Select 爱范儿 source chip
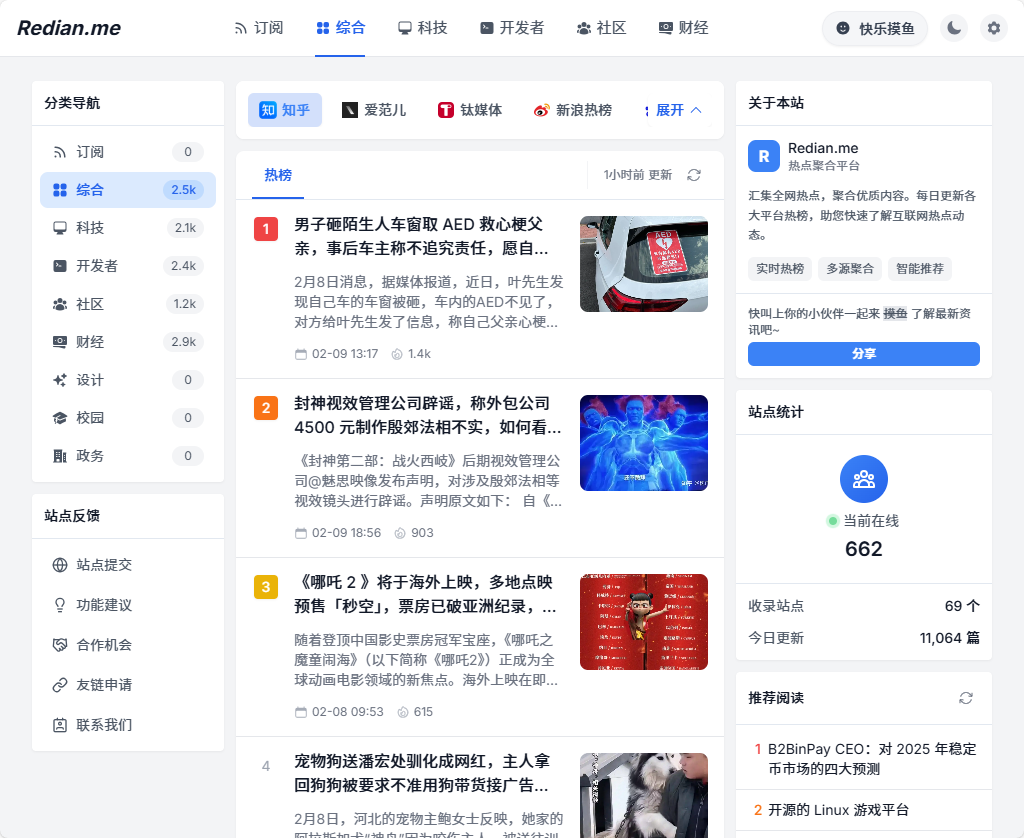Screen dimensions: 1024x838 (x=374, y=110)
